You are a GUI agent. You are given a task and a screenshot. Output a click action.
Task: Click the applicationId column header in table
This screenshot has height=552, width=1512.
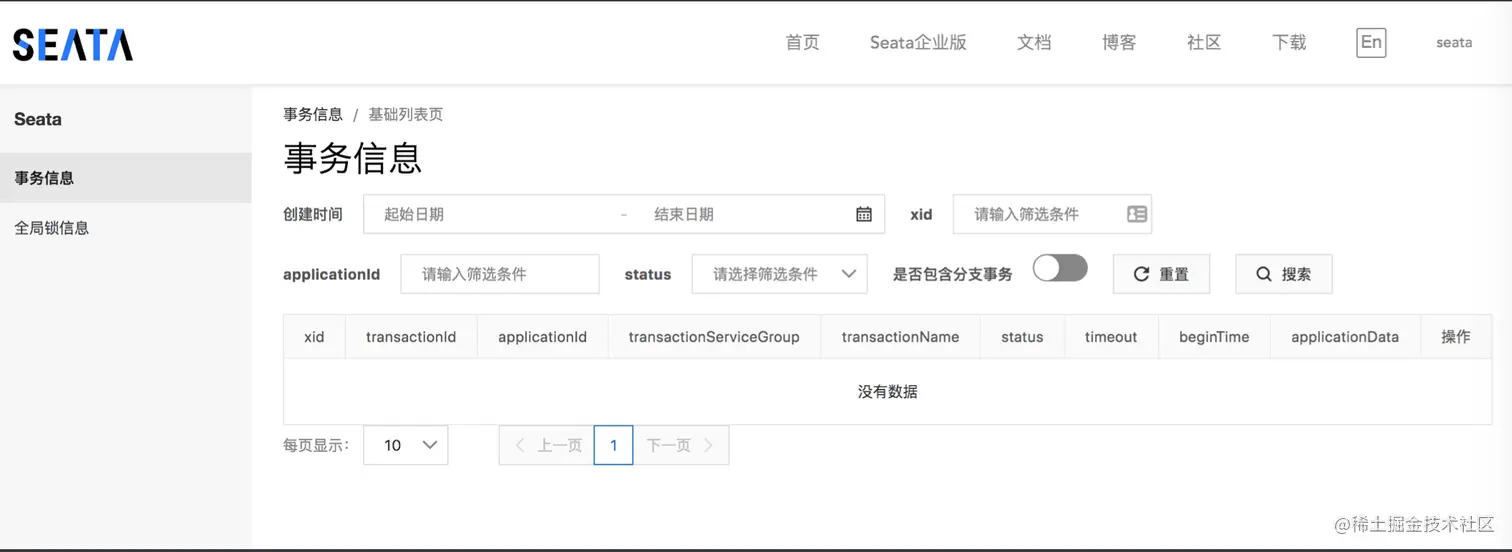[542, 337]
